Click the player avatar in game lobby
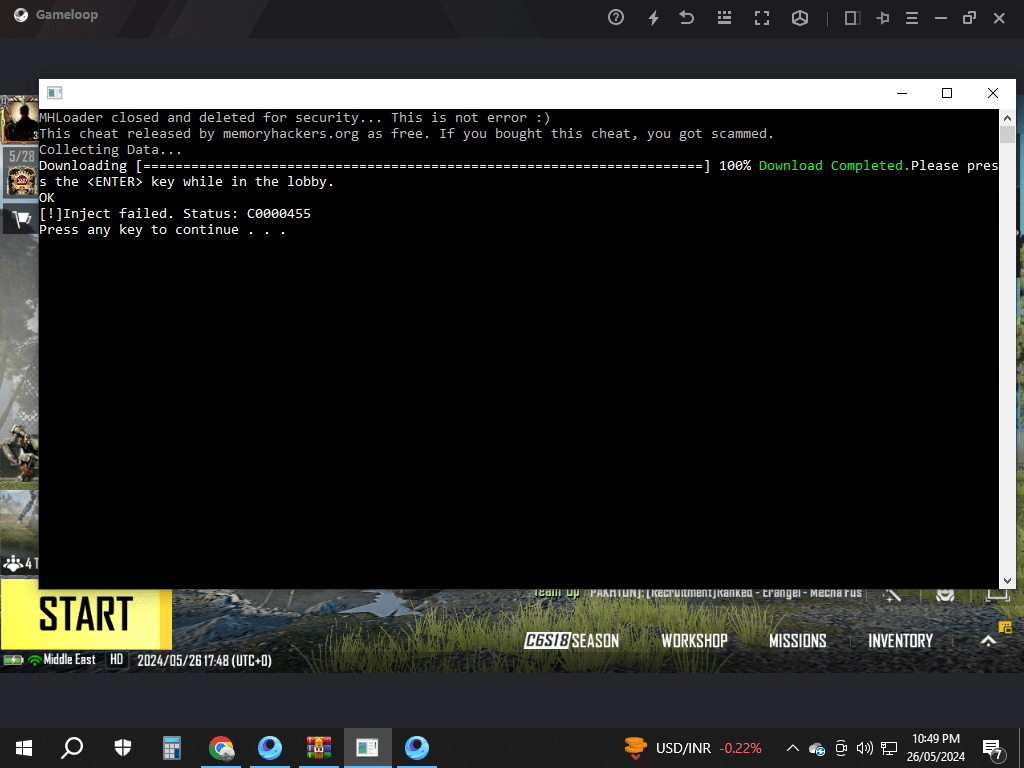Image resolution: width=1024 pixels, height=768 pixels. click(20, 120)
